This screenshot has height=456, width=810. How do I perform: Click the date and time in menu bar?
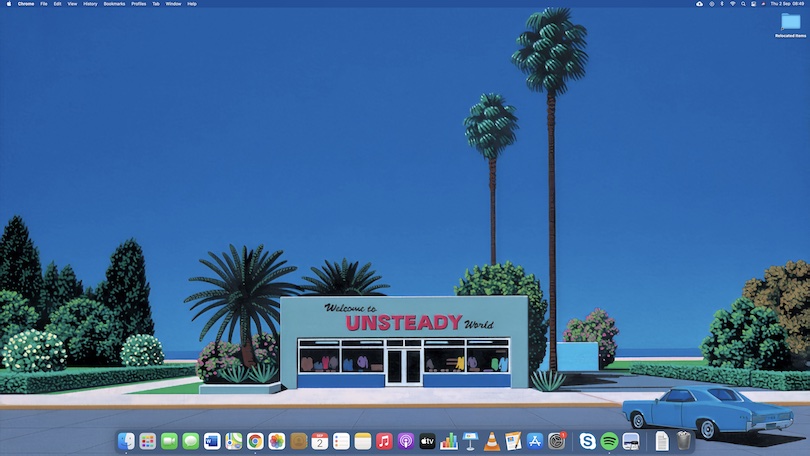point(787,4)
